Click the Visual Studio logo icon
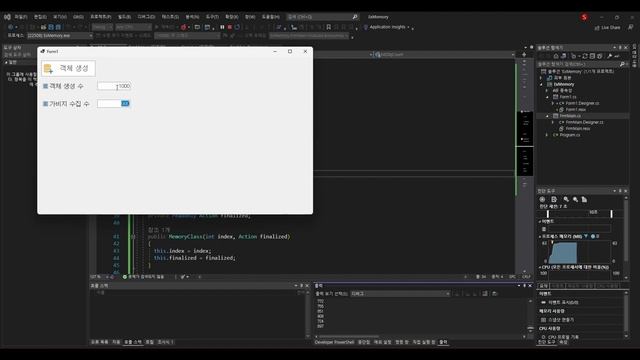The height and width of the screenshot is (360, 640). pos(7,17)
